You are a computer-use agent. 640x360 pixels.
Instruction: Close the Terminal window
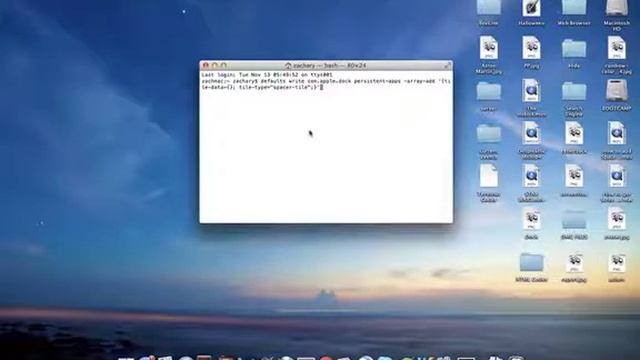206,65
